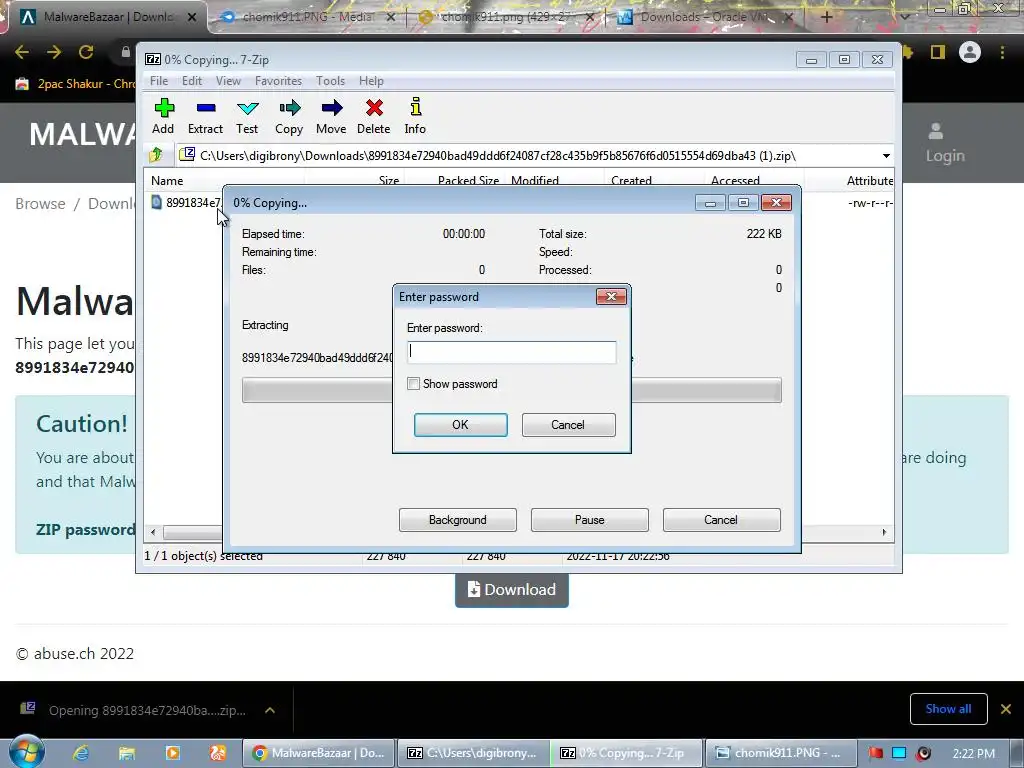Screen dimensions: 1024x768
Task: Sort by Accessed column header
Action: pos(735,181)
